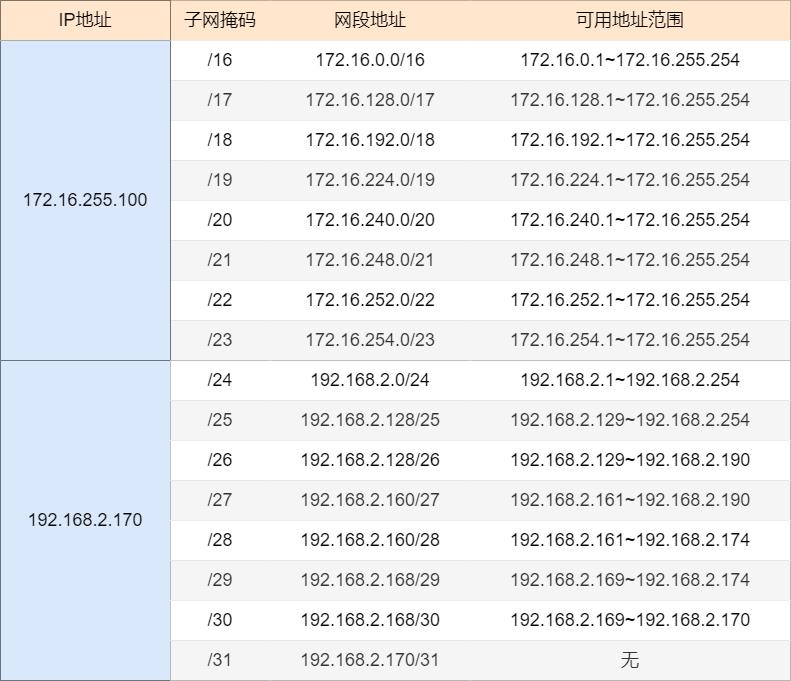
Task: Click the /16 subnet mask cell
Action: click(x=220, y=60)
